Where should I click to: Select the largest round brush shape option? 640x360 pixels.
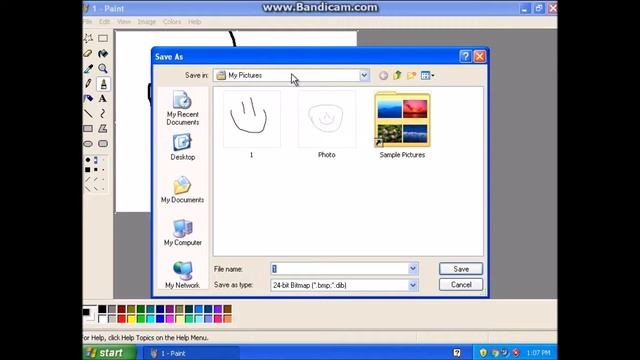[88, 160]
